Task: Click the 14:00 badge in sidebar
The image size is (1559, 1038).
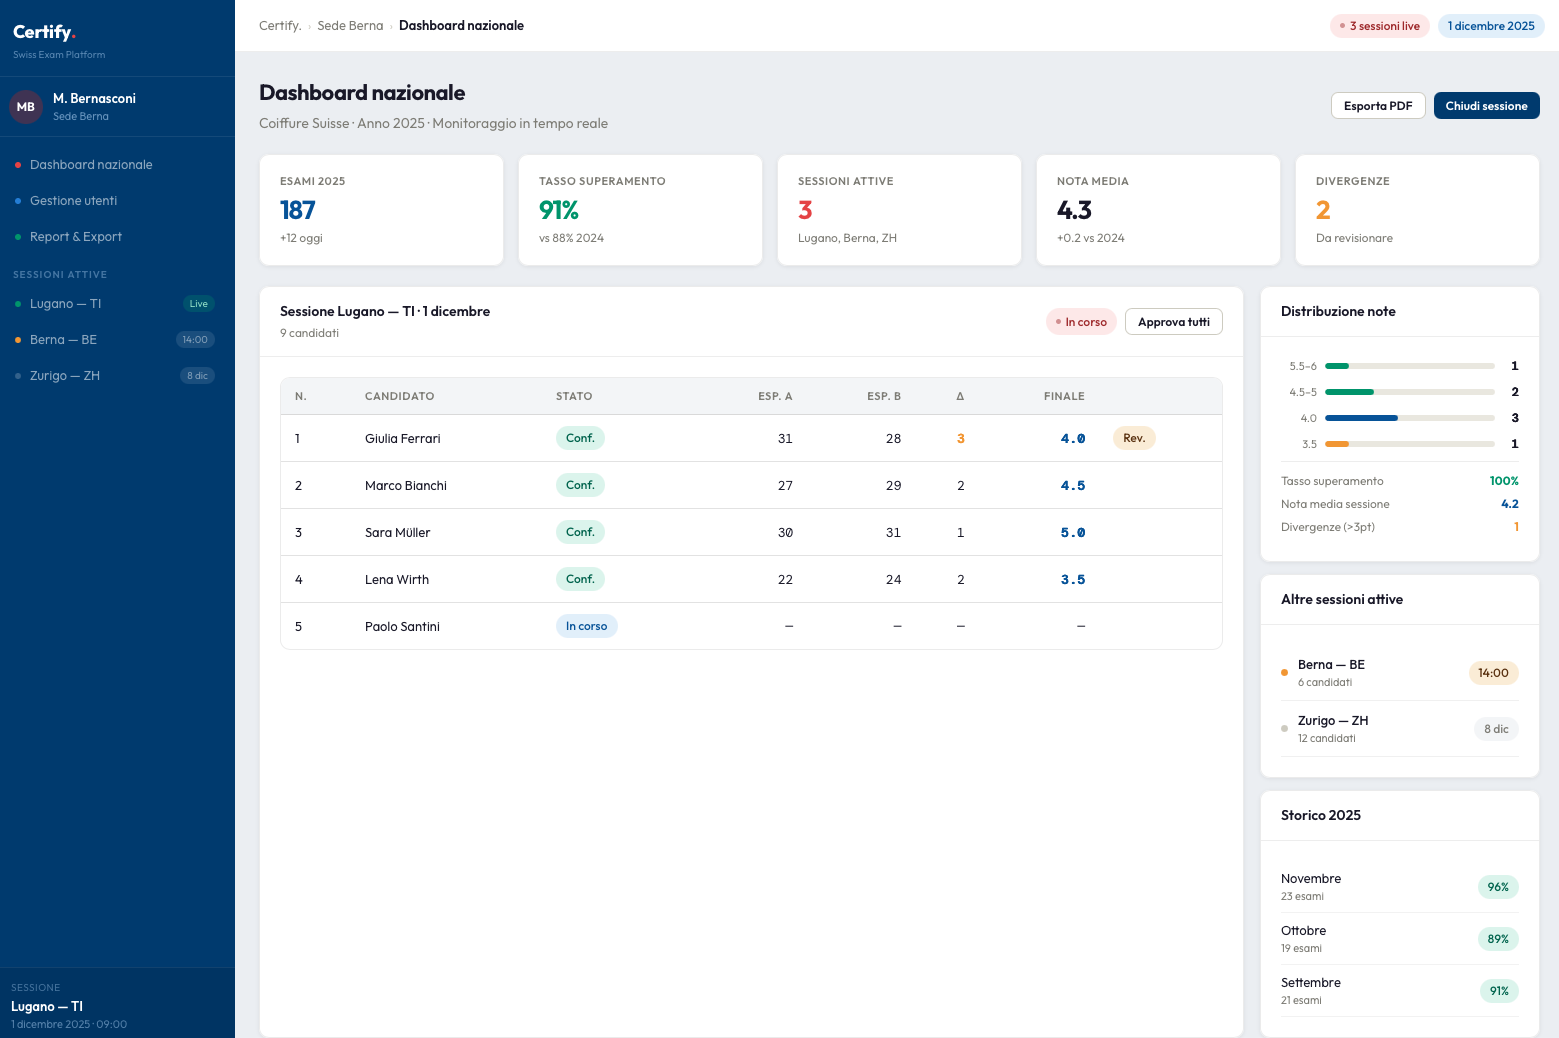Action: pos(195,340)
